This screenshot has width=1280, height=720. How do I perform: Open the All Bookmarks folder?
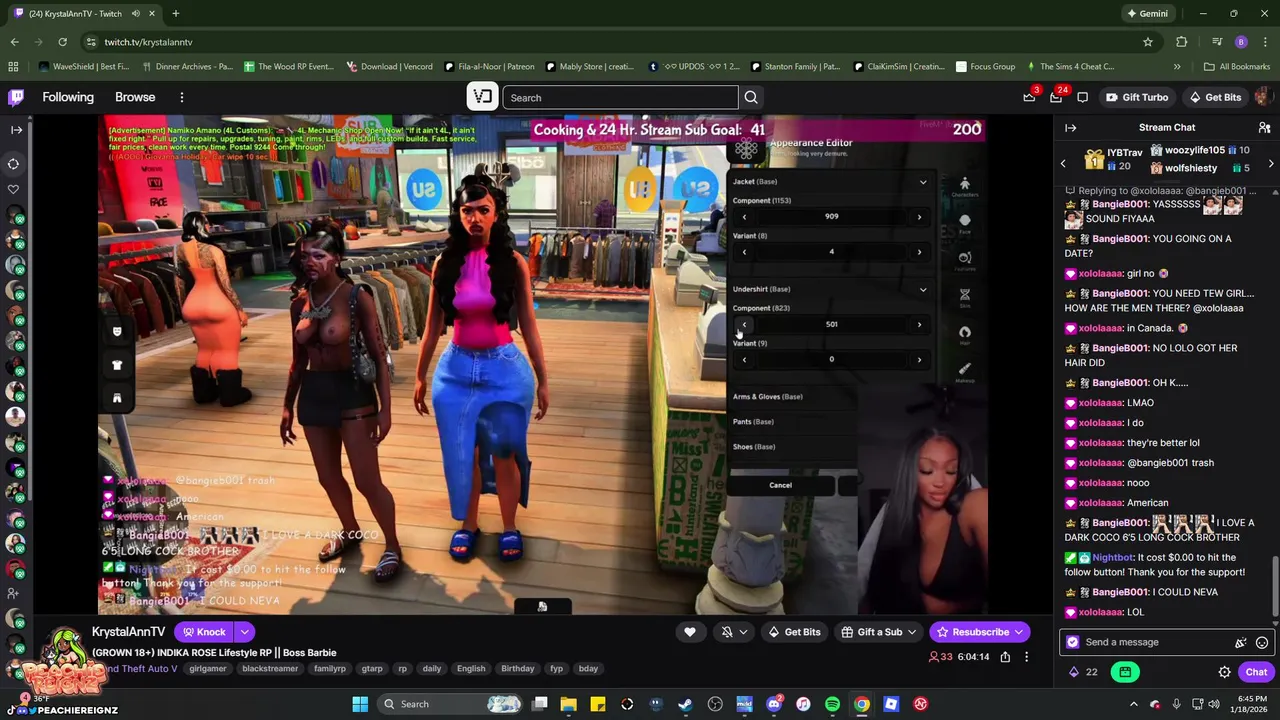click(x=1237, y=67)
